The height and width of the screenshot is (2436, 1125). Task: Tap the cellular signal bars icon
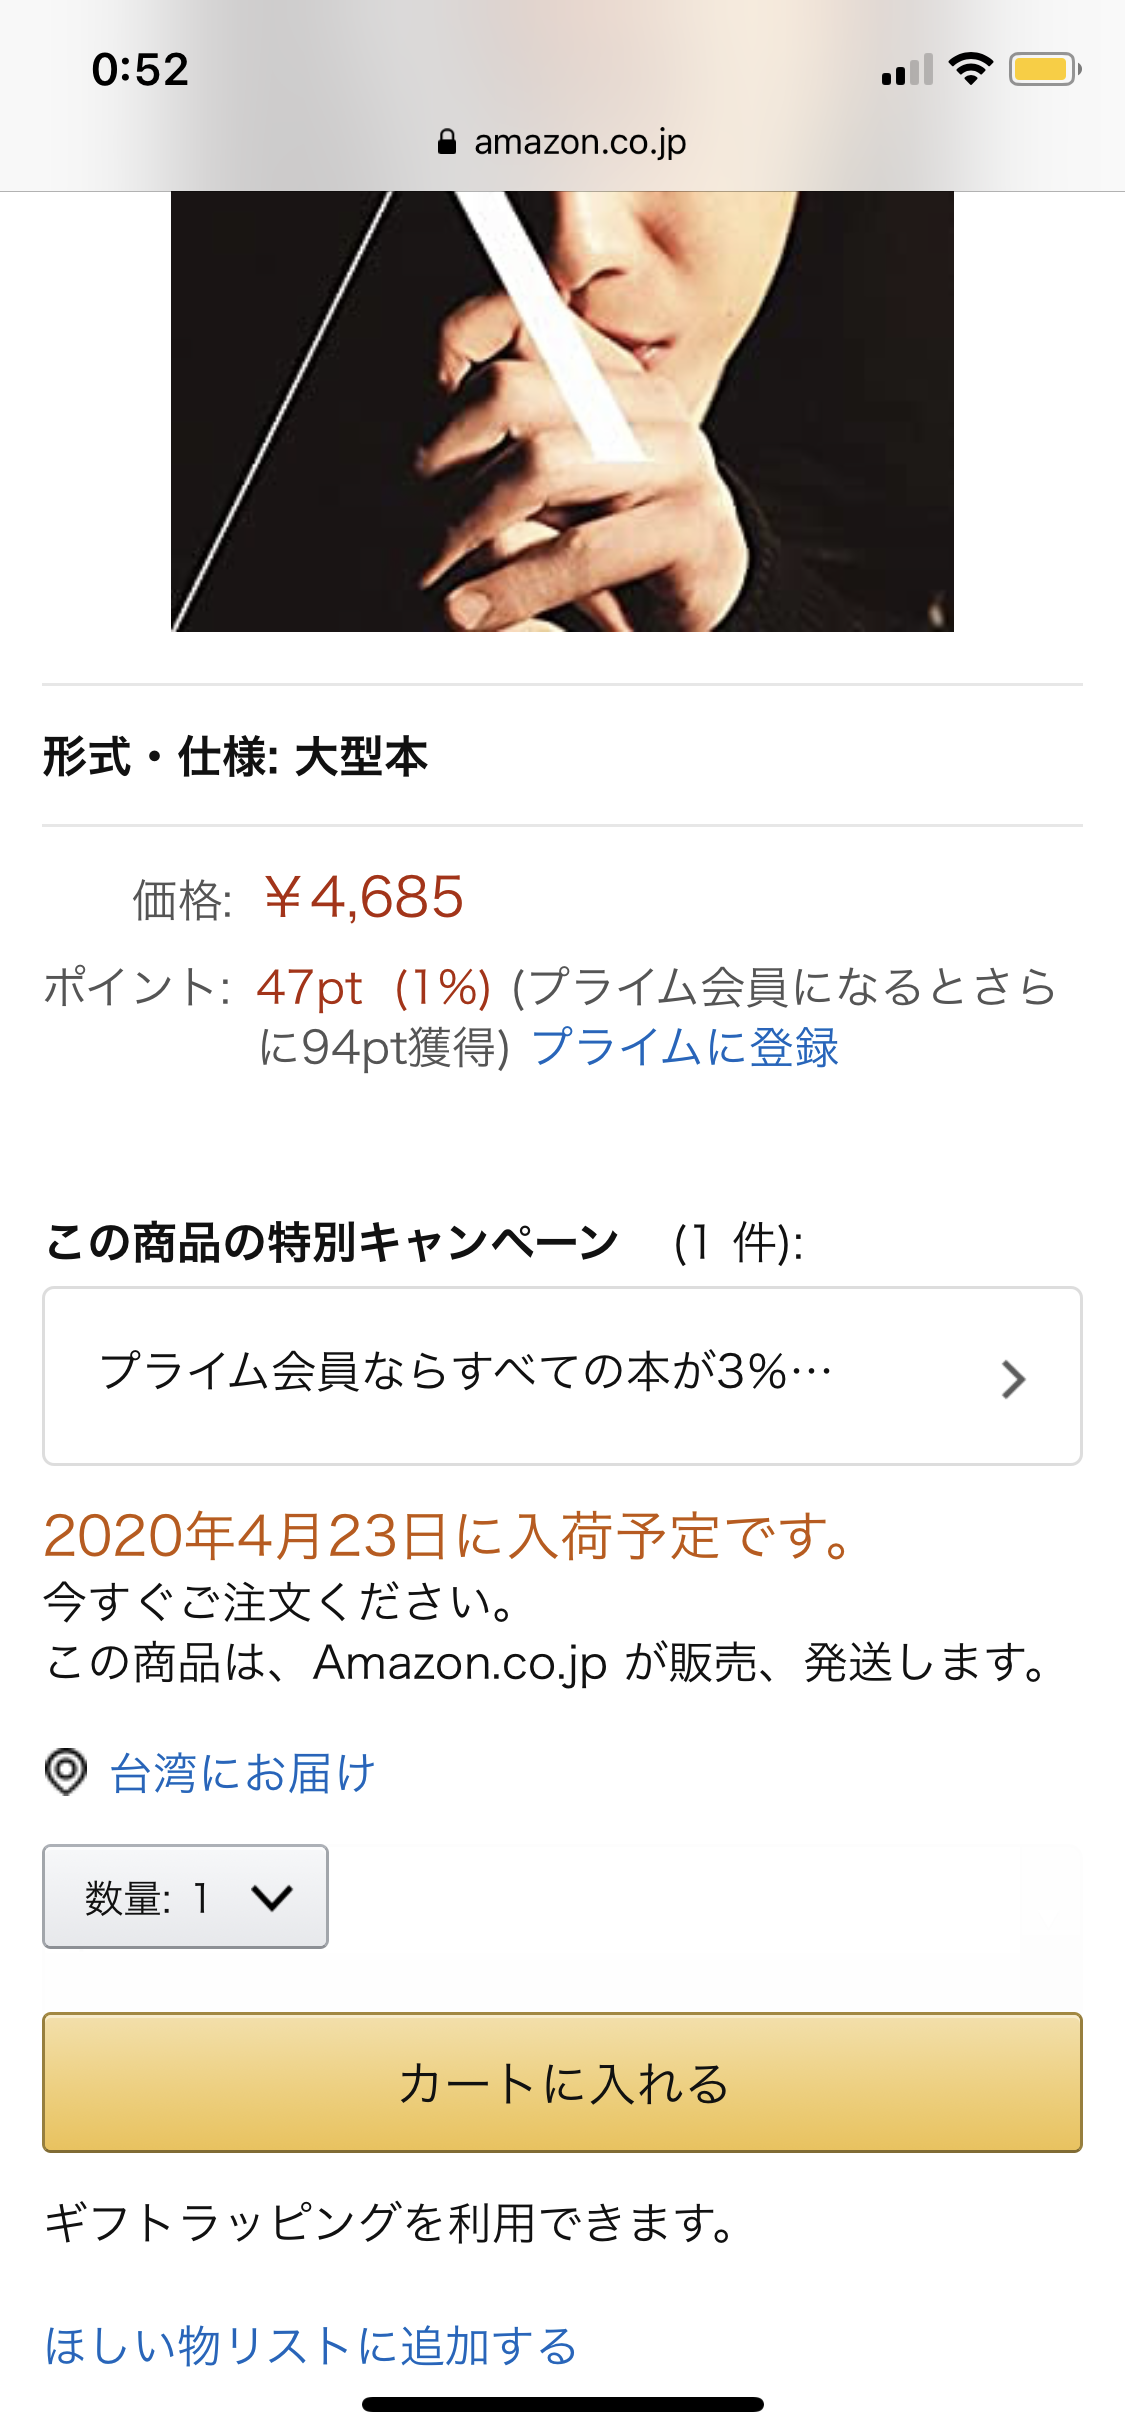coord(907,70)
